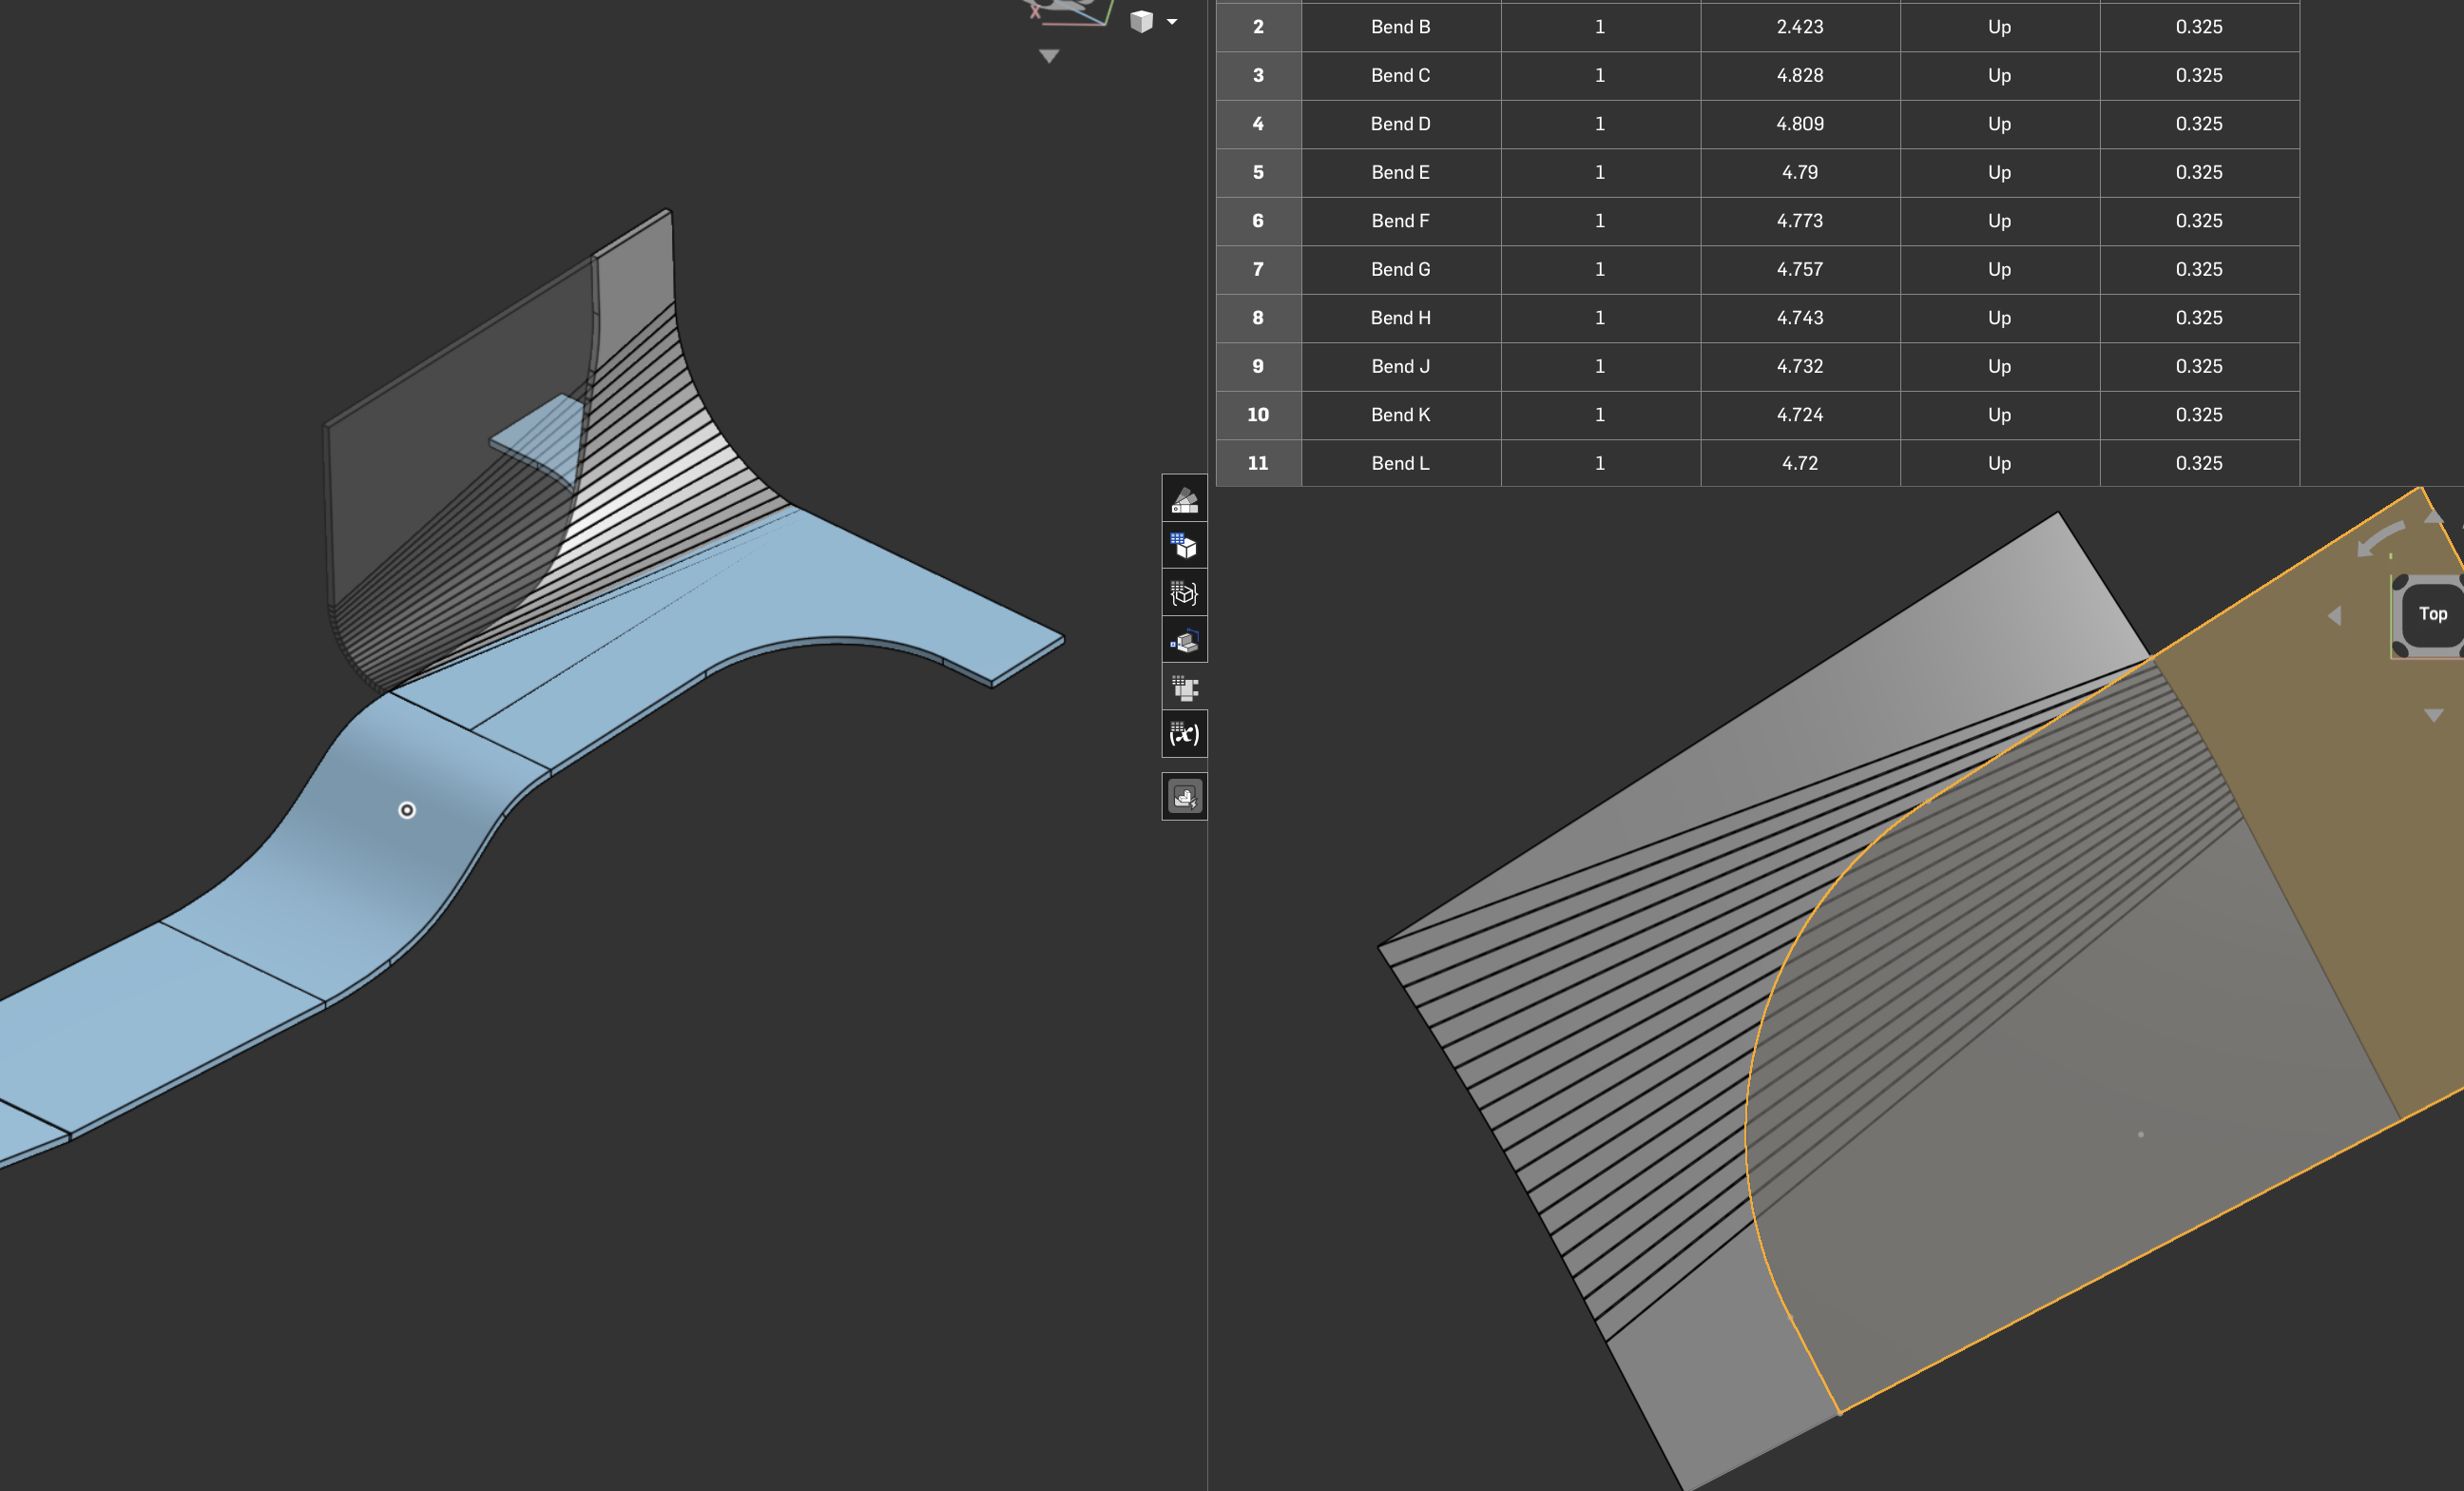The height and width of the screenshot is (1491, 2464).
Task: Click the 0.325 radius cell for Bend H
Action: pyautogui.click(x=2199, y=318)
